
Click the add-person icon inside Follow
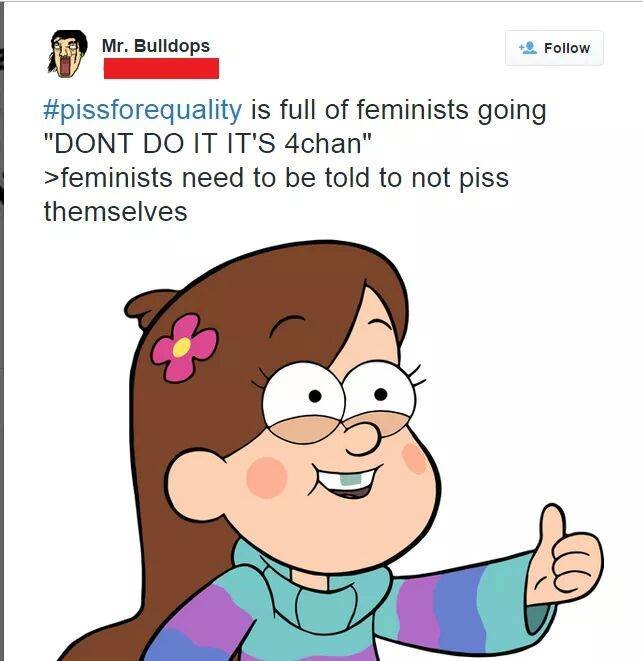[x=527, y=48]
